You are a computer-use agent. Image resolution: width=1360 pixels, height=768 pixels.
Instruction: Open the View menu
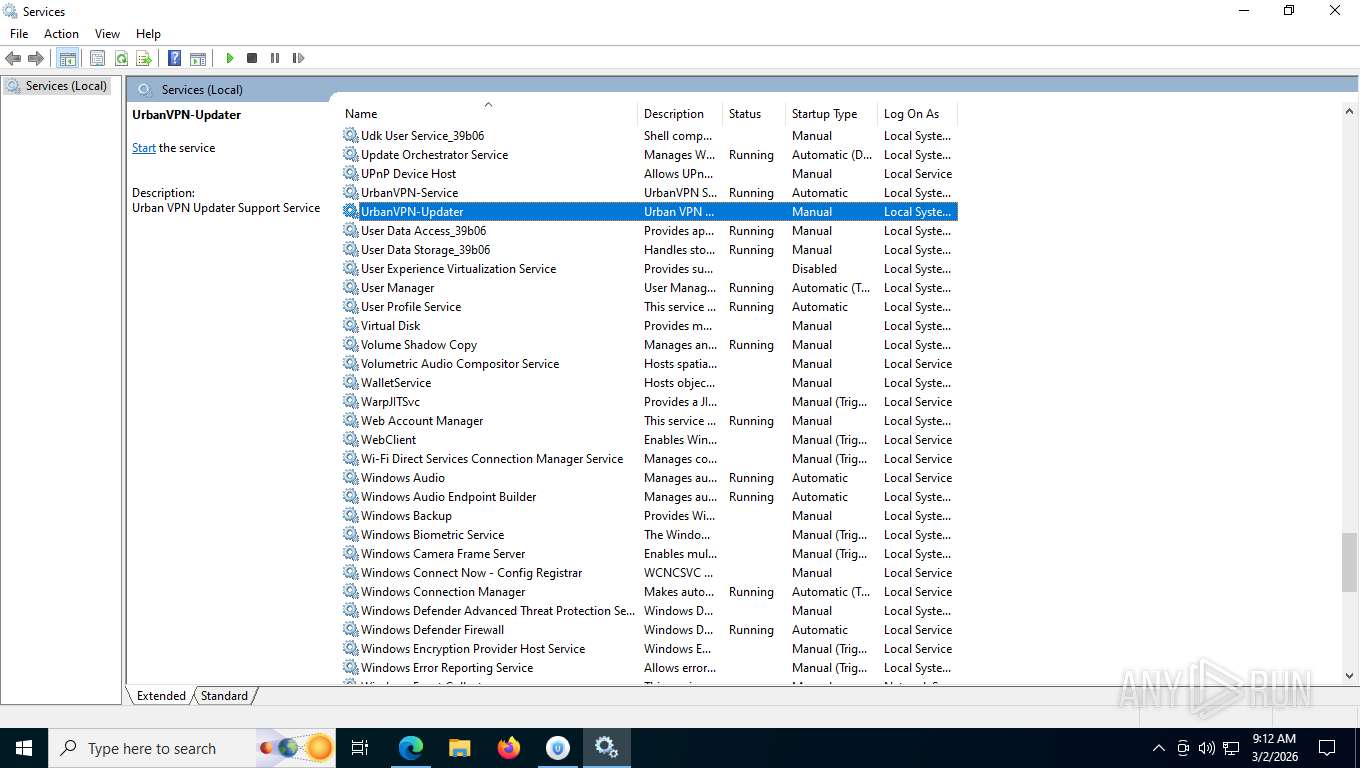[x=107, y=34]
